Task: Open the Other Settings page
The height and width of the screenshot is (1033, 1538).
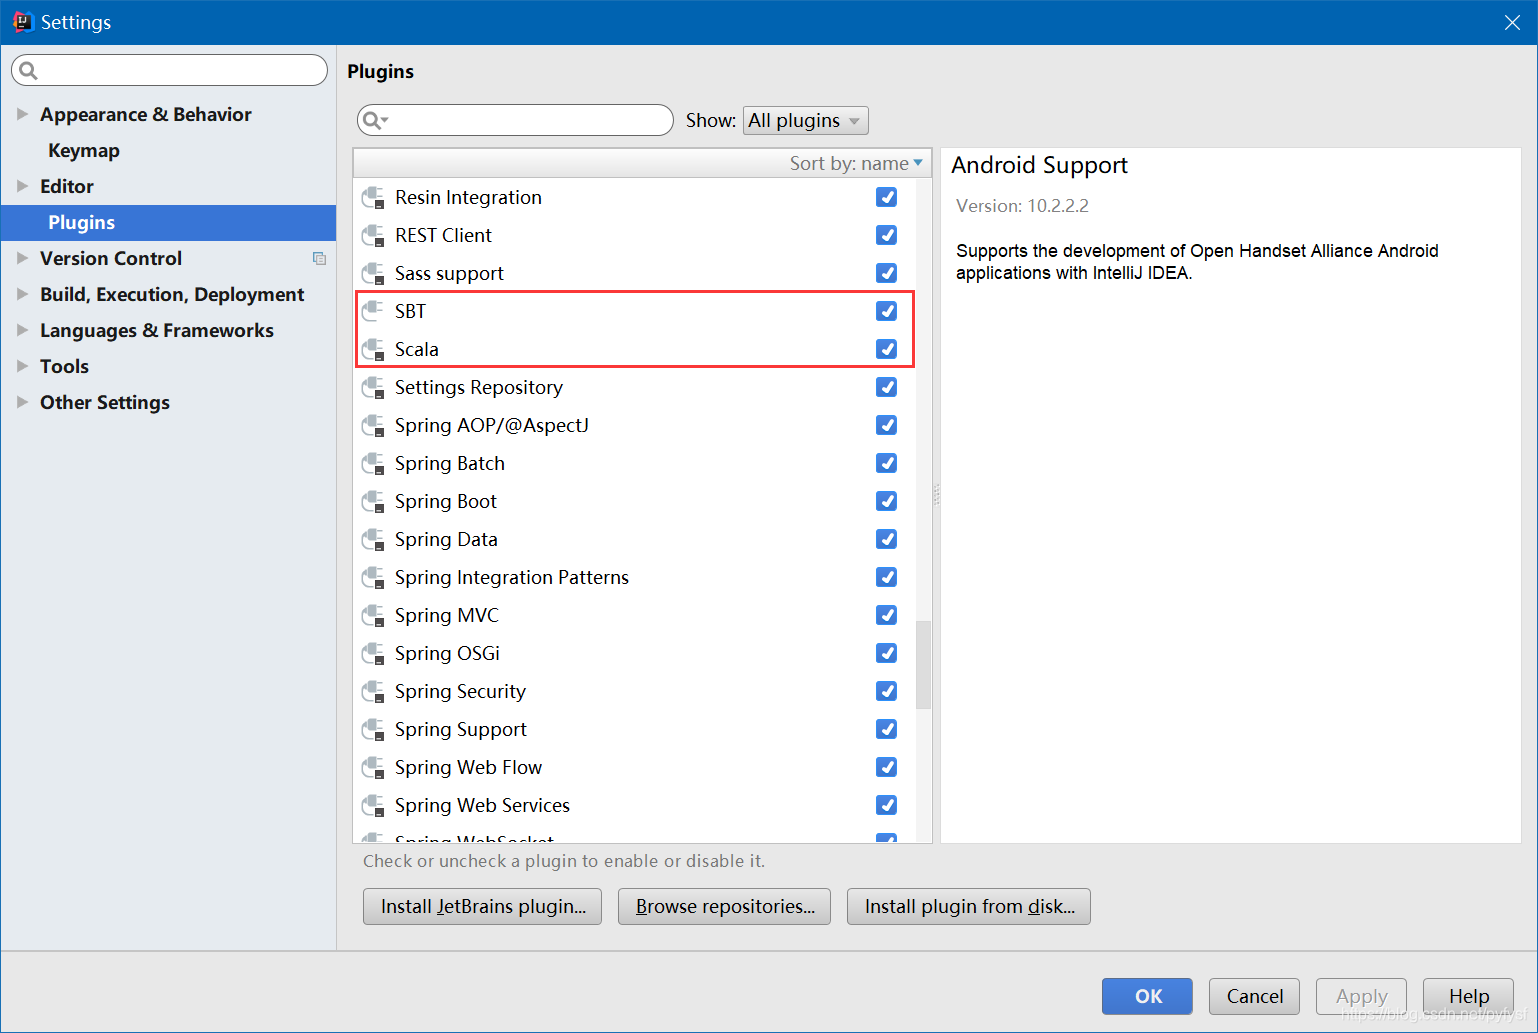Action: tap(105, 402)
